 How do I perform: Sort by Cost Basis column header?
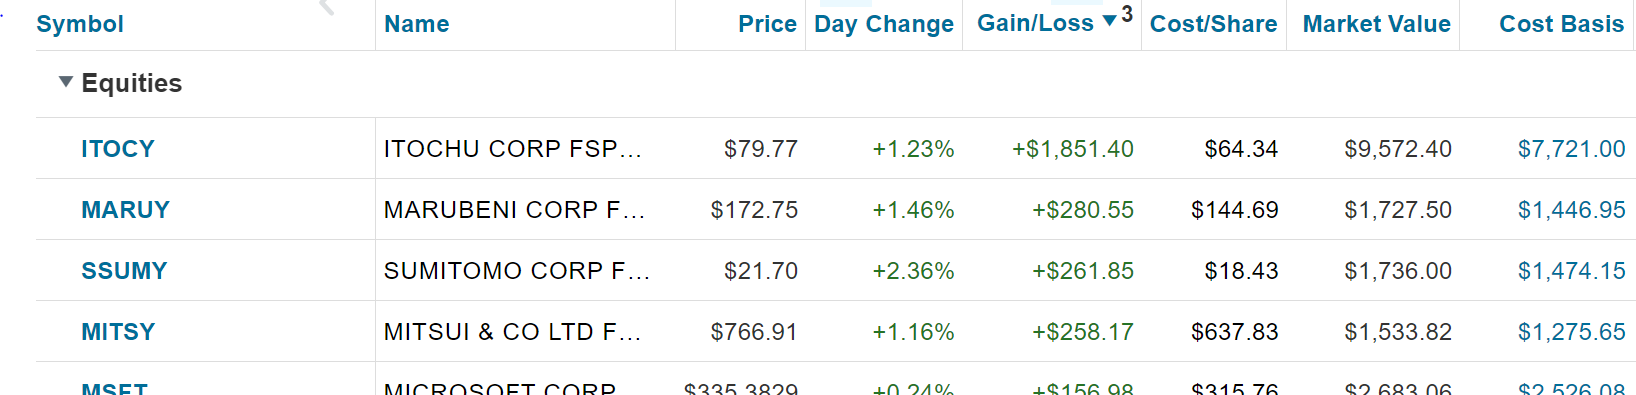[1561, 24]
